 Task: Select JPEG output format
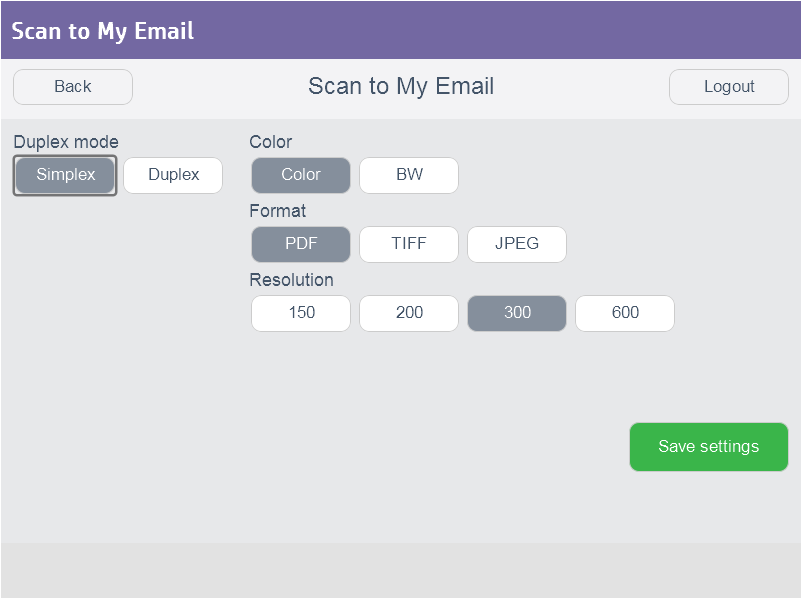pos(516,244)
